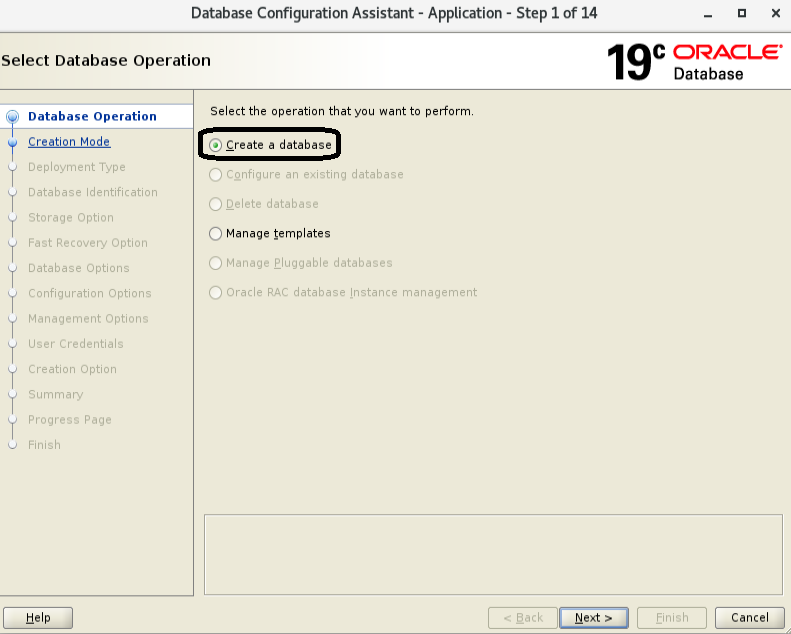Select Database Operation step in sidebar

pyautogui.click(x=92, y=117)
